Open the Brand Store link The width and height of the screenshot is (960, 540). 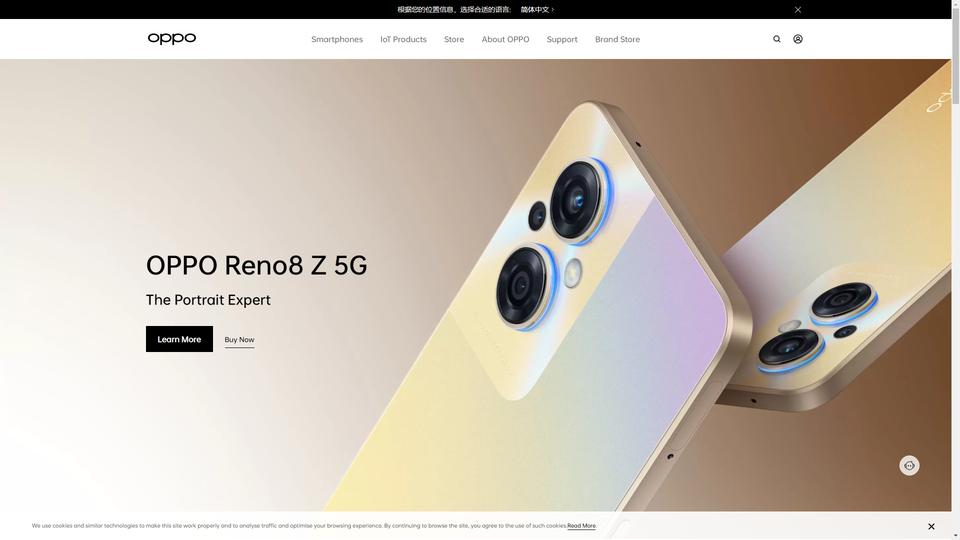coord(617,39)
